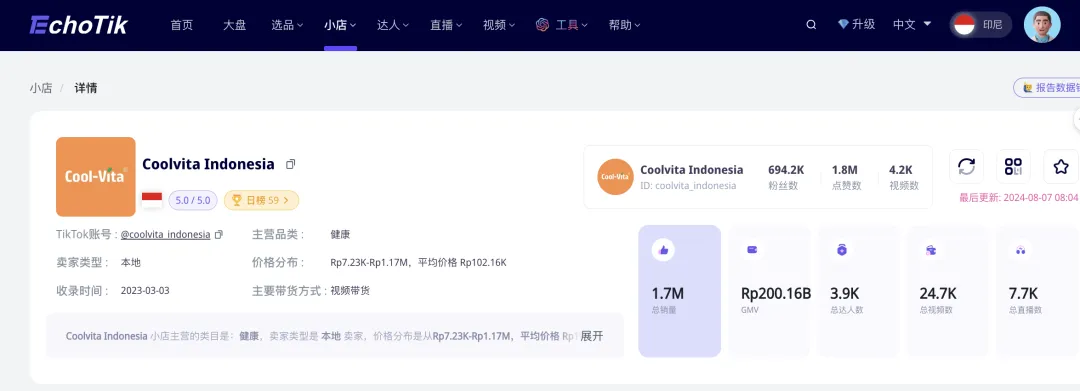Open the 视频 dropdown menu
The height and width of the screenshot is (391, 1080).
[x=499, y=25]
